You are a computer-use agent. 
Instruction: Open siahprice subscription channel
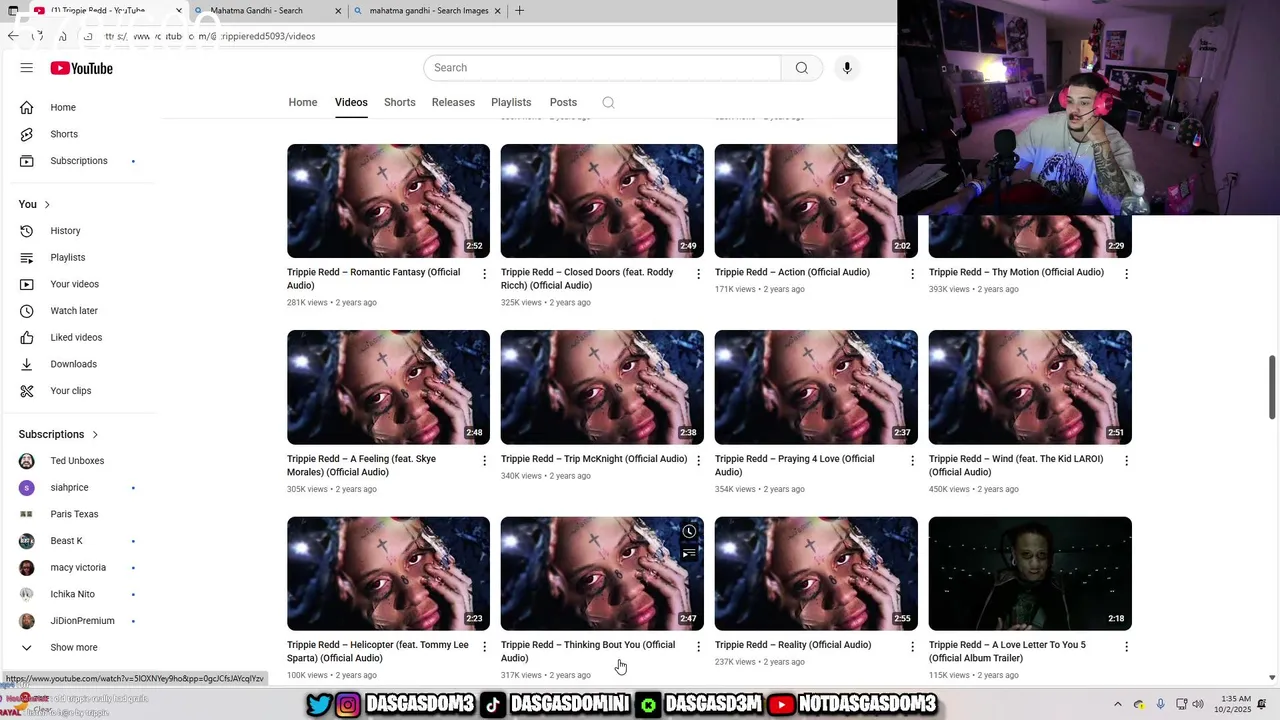(80, 488)
